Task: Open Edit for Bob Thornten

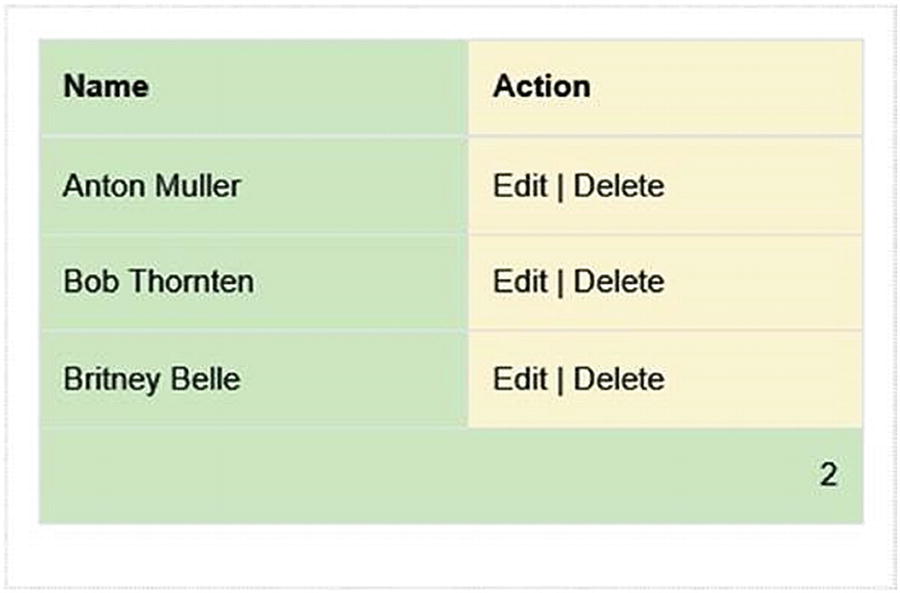Action: pos(519,282)
